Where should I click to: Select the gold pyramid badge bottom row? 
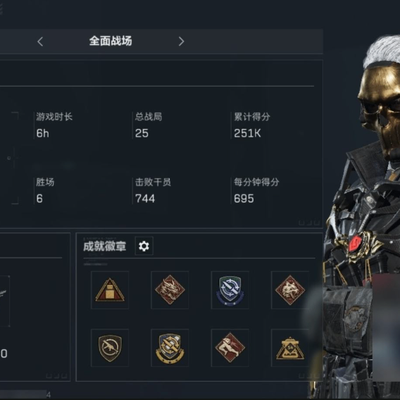point(290,348)
